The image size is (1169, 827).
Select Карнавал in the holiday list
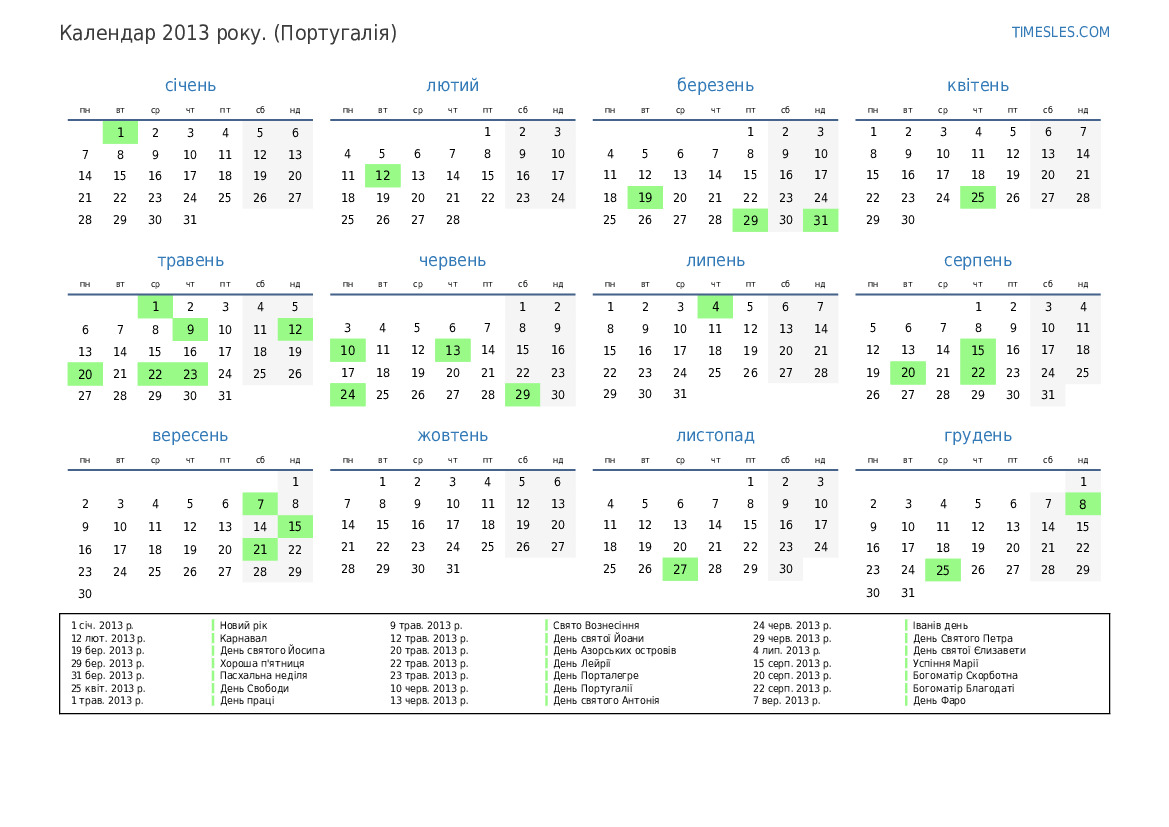[x=243, y=638]
